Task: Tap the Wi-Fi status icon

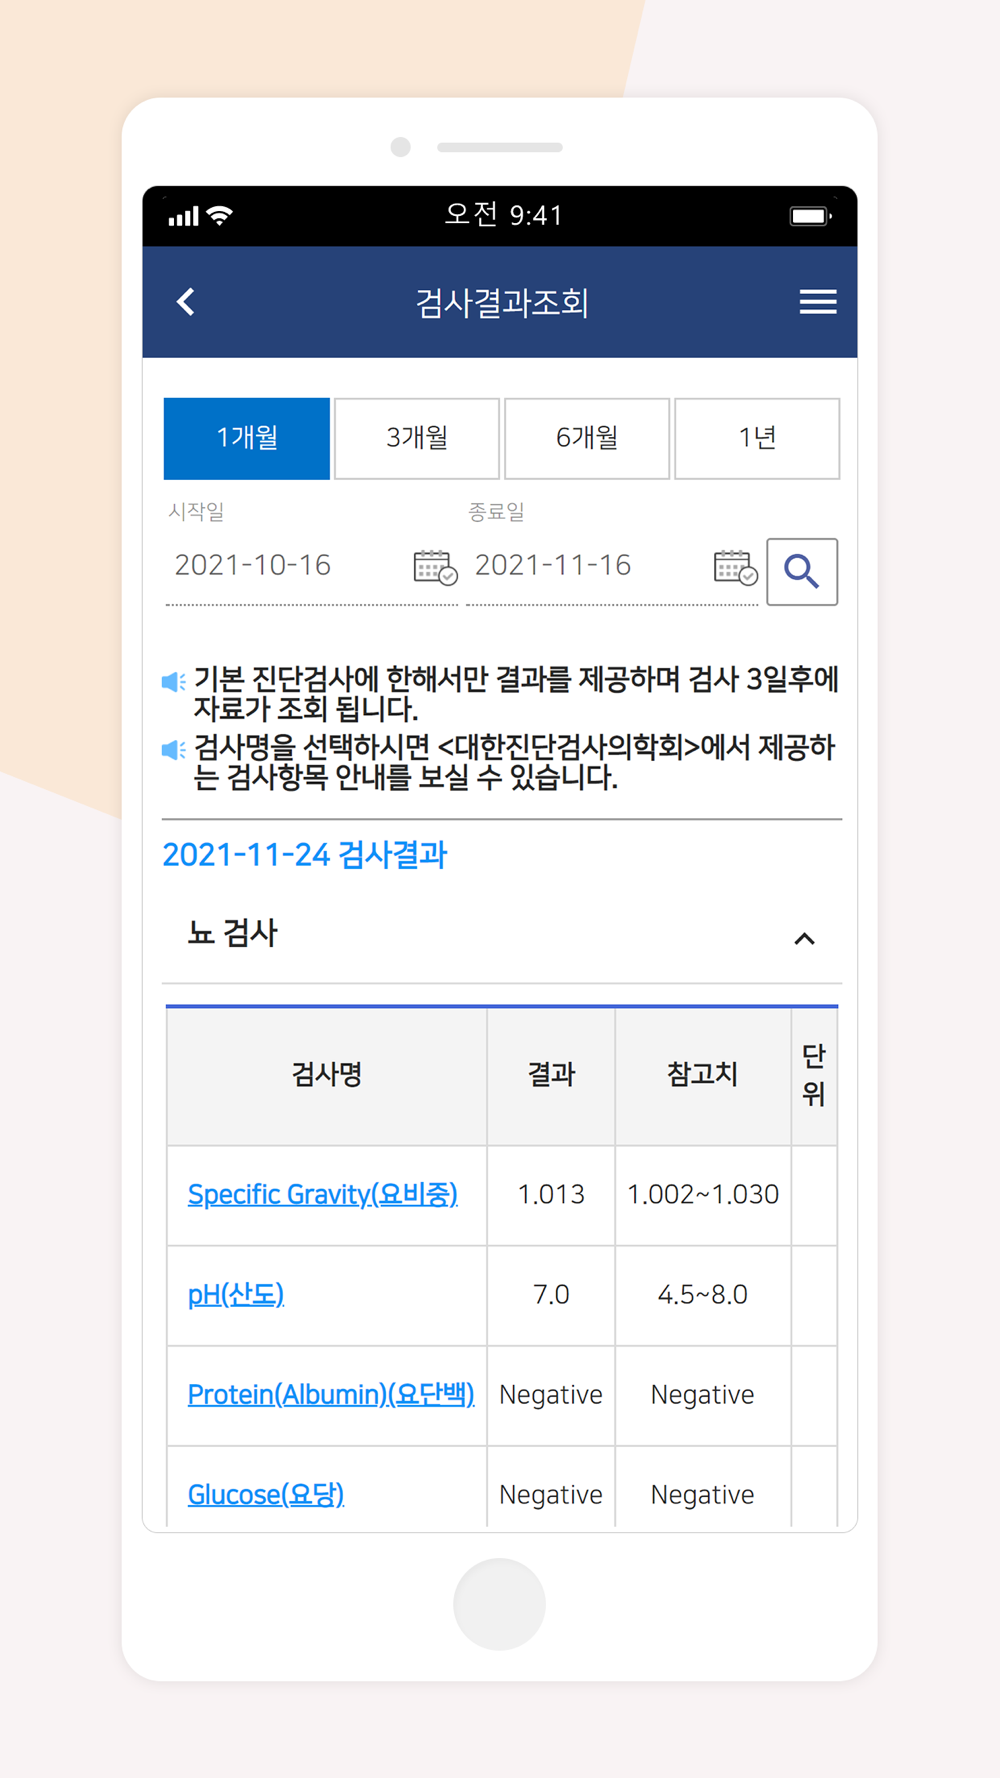Action: point(220,215)
